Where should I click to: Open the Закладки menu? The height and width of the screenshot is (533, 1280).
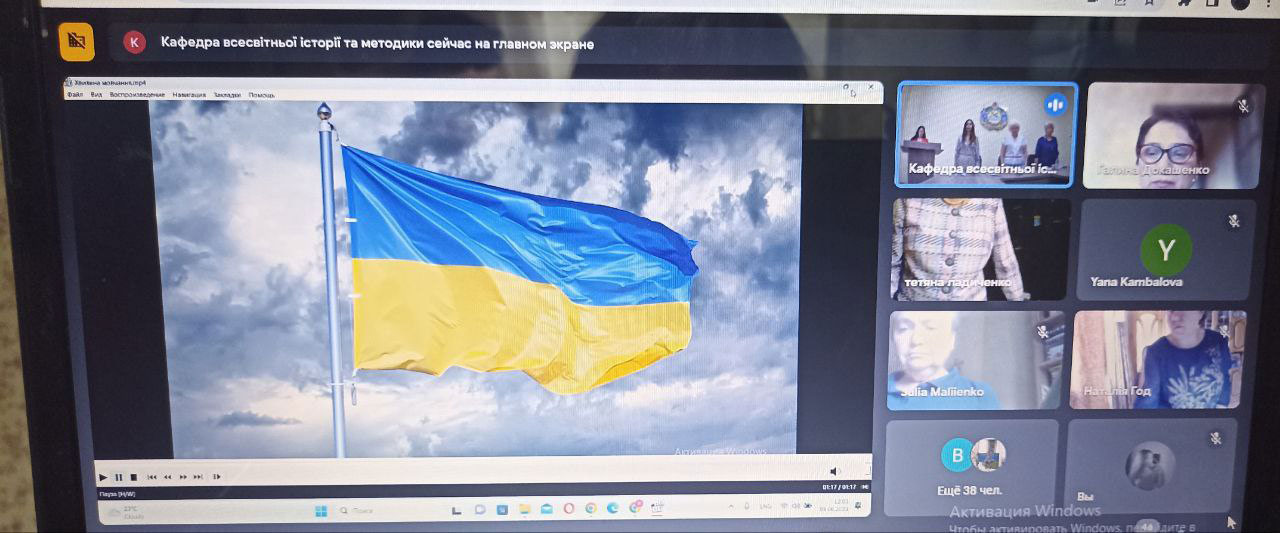pos(227,95)
